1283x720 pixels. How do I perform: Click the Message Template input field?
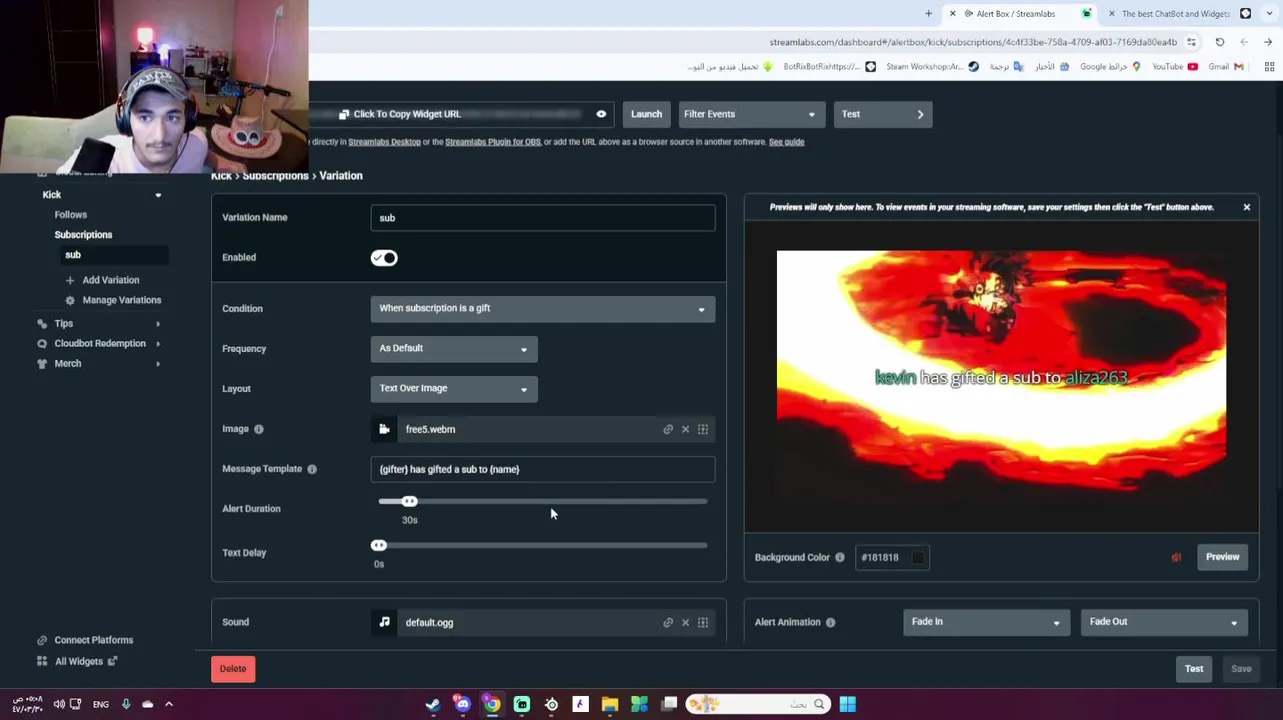tap(543, 469)
